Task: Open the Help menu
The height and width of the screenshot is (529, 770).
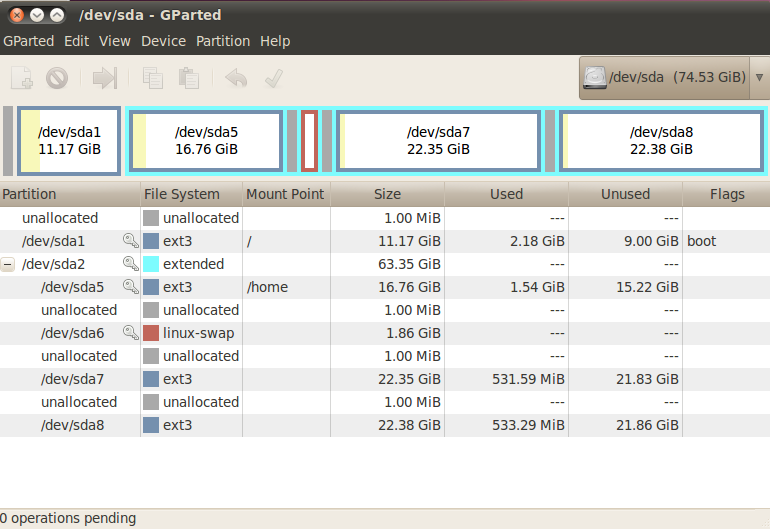Action: click(x=275, y=41)
